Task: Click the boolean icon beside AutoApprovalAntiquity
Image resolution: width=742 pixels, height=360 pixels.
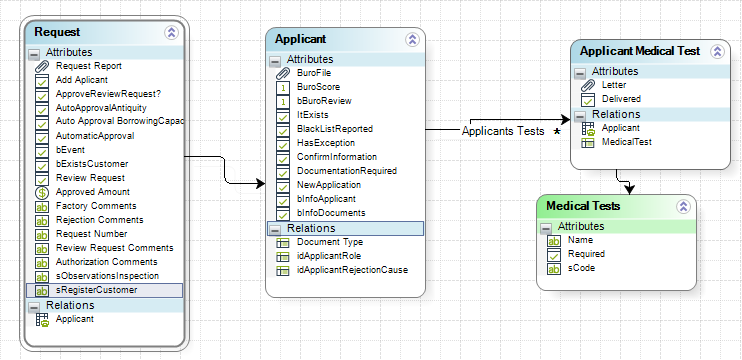Action: (x=42, y=109)
